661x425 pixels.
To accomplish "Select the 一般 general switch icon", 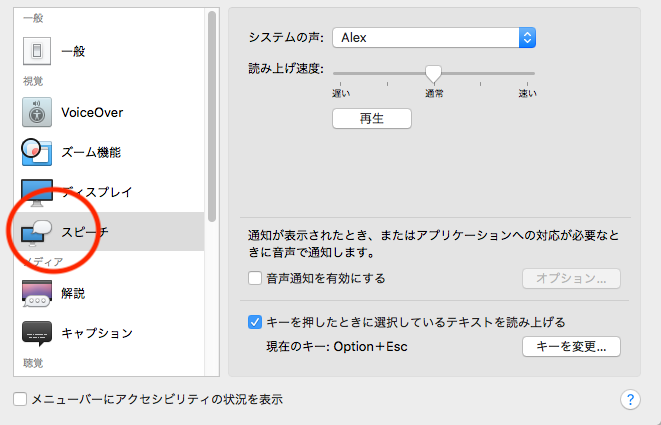I will pos(37,51).
